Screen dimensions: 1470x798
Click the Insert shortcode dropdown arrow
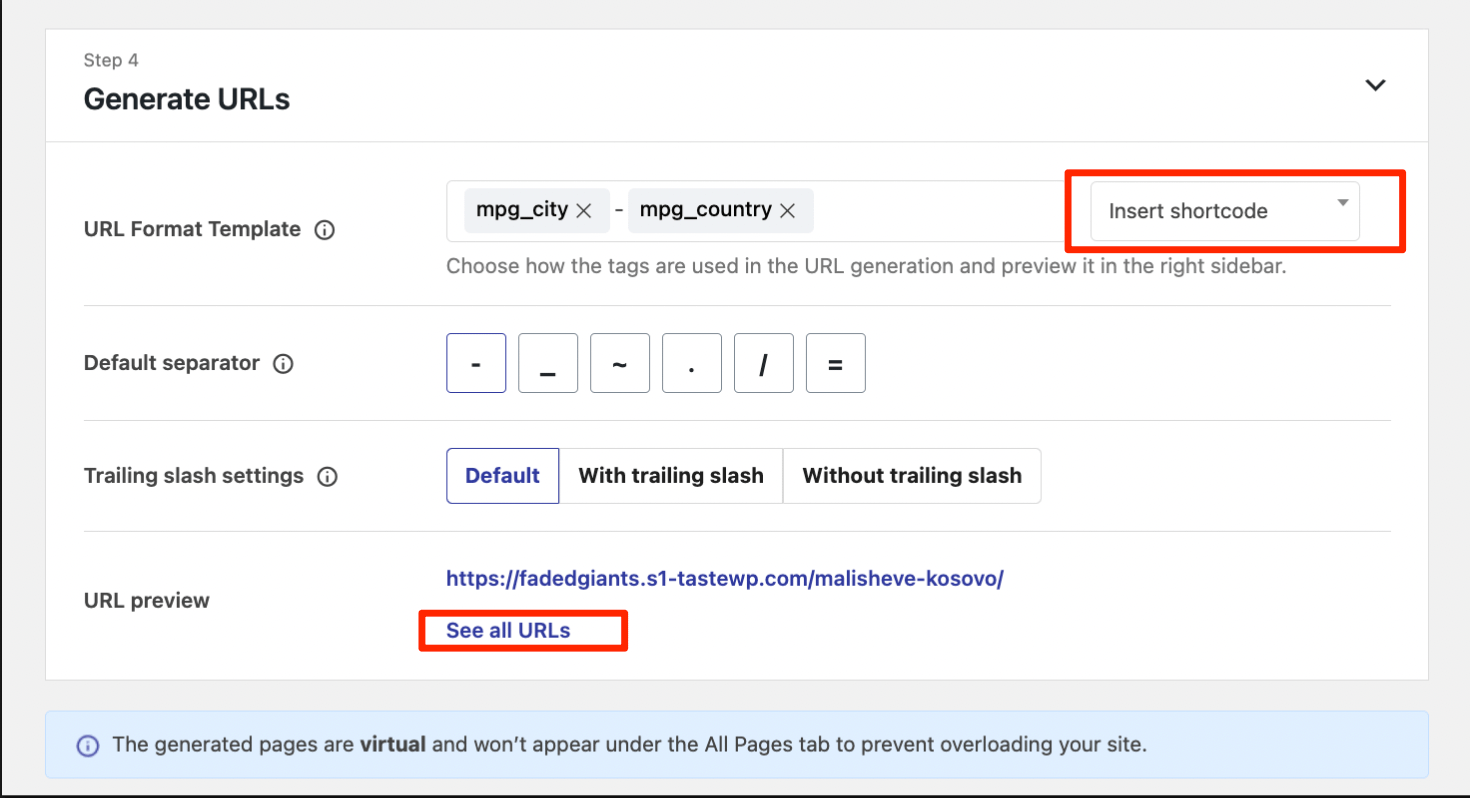click(x=1342, y=203)
